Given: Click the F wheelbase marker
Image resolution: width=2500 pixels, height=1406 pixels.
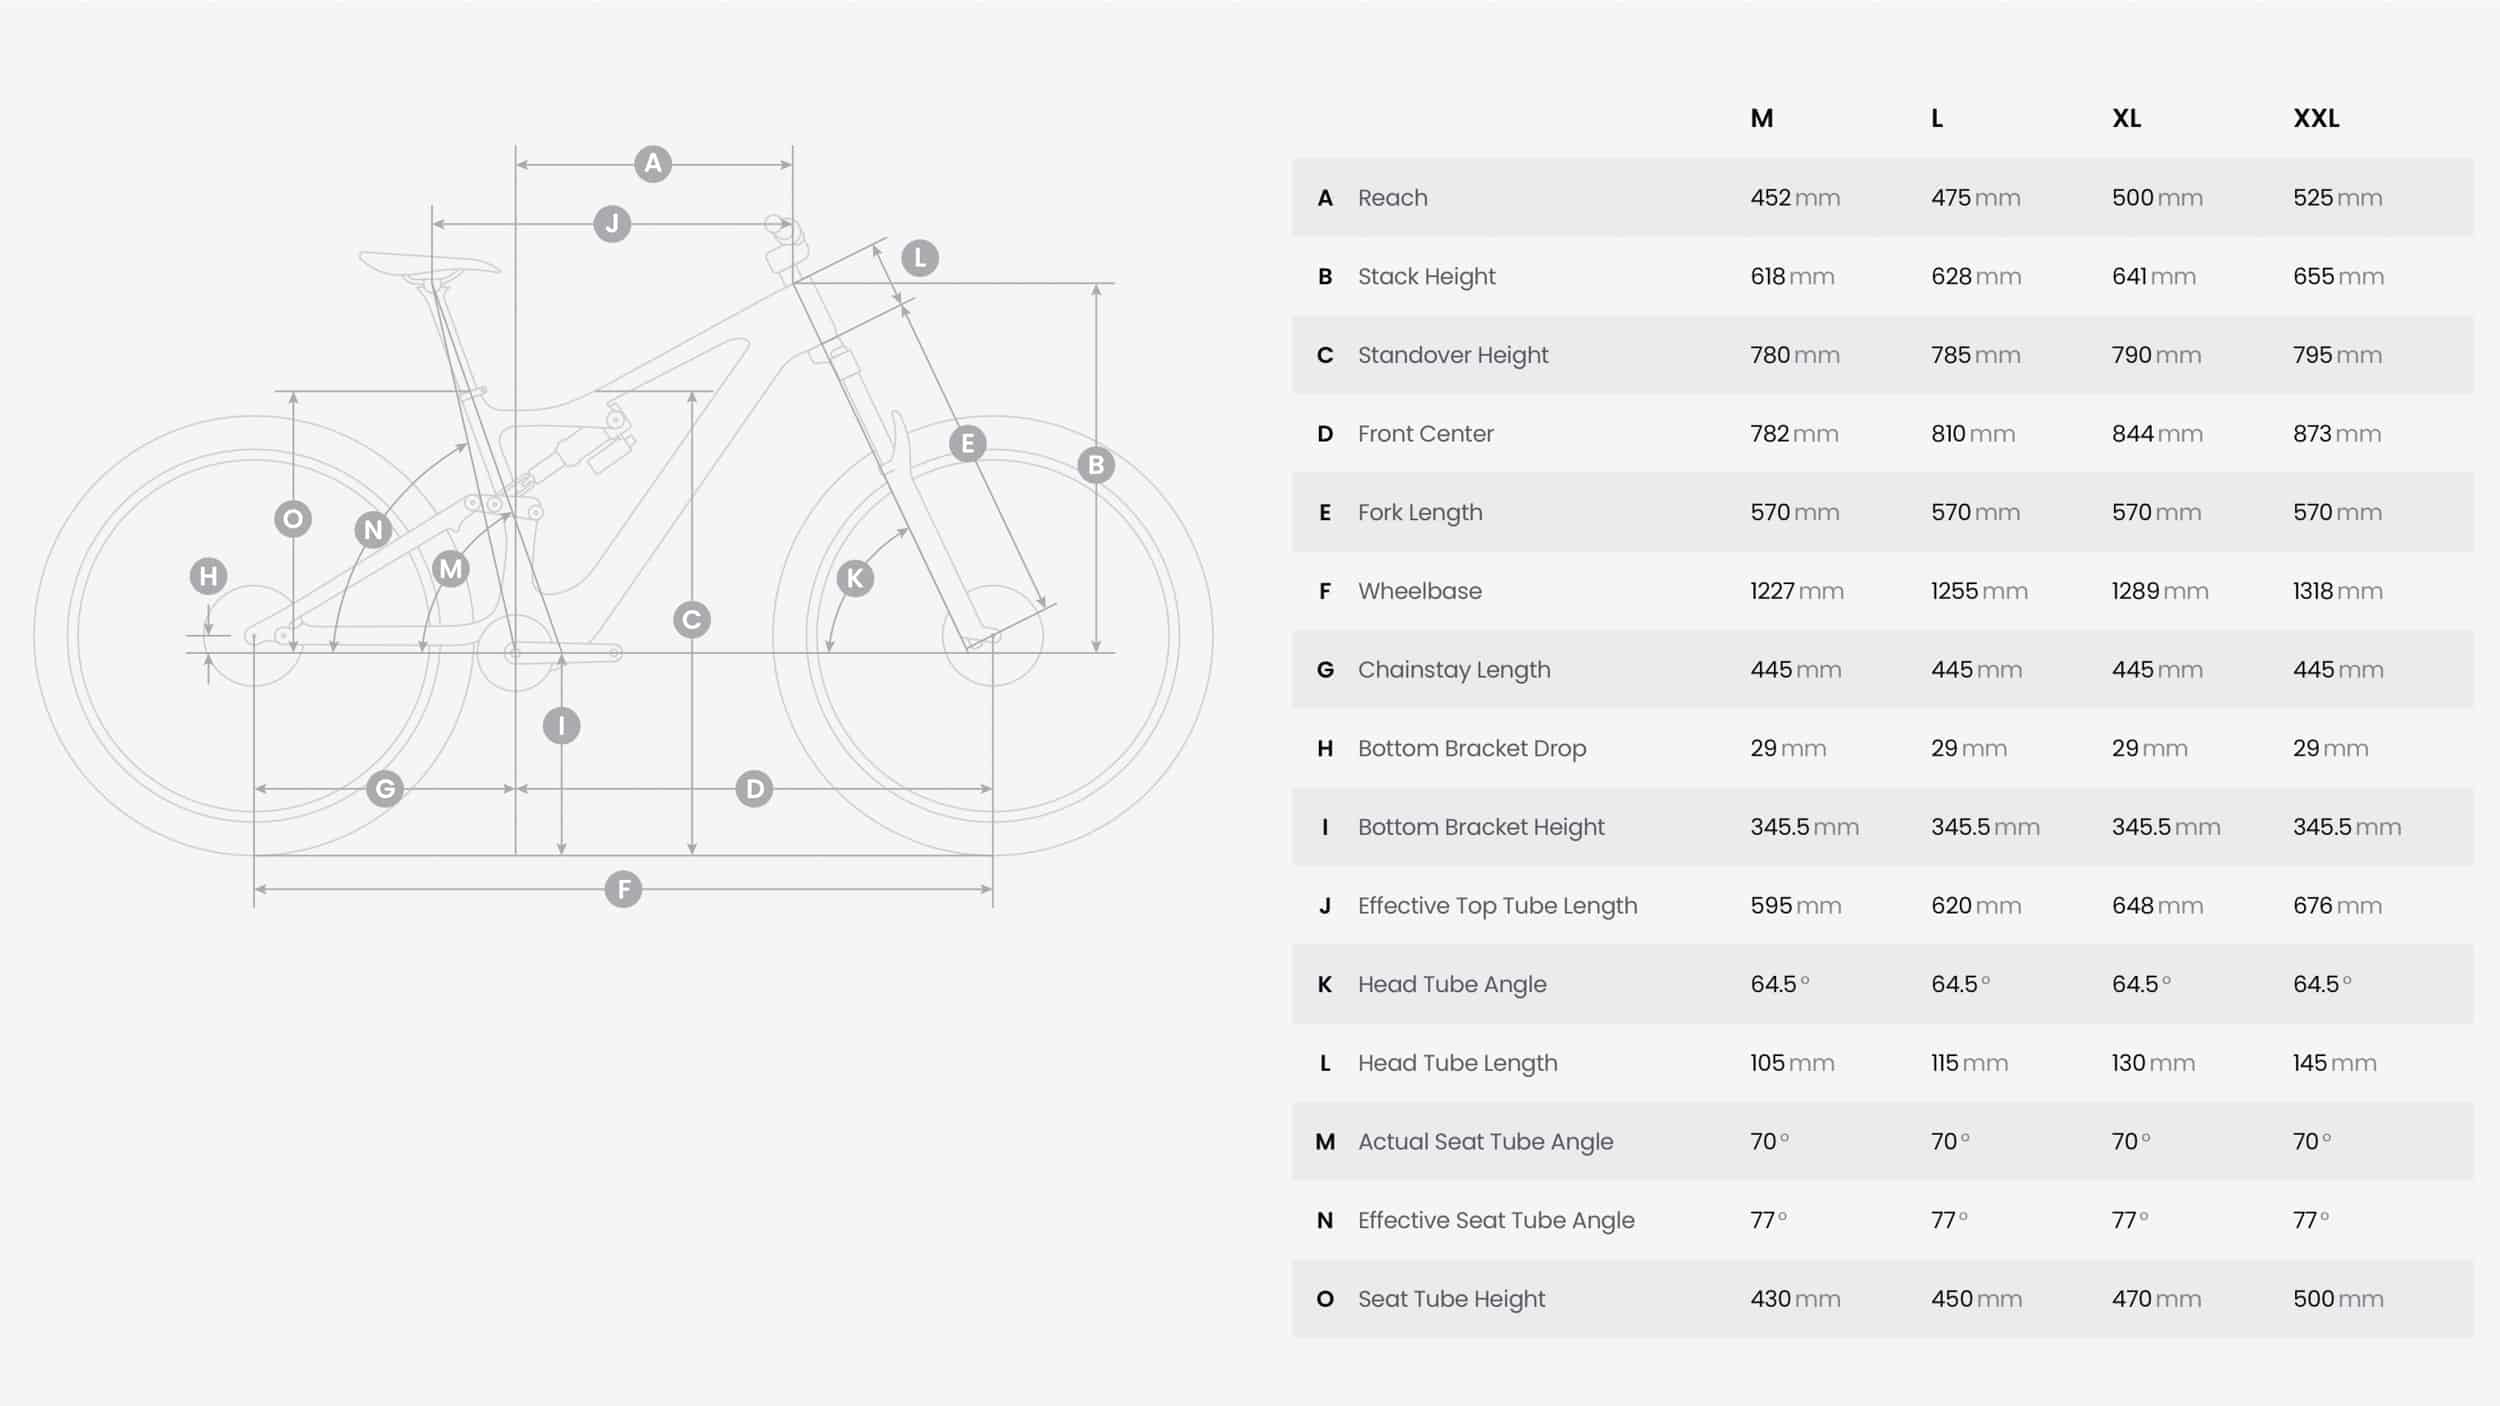Looking at the screenshot, I should coord(623,889).
